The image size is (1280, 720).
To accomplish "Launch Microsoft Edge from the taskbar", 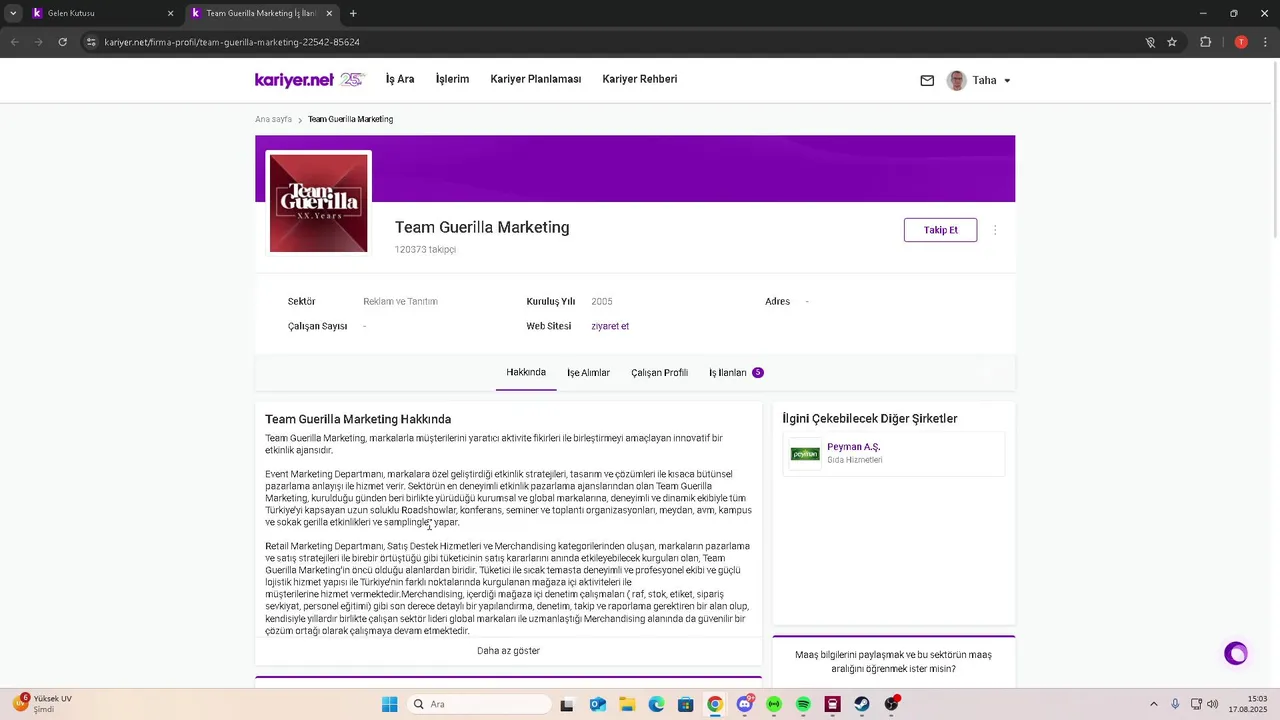I will pos(656,704).
